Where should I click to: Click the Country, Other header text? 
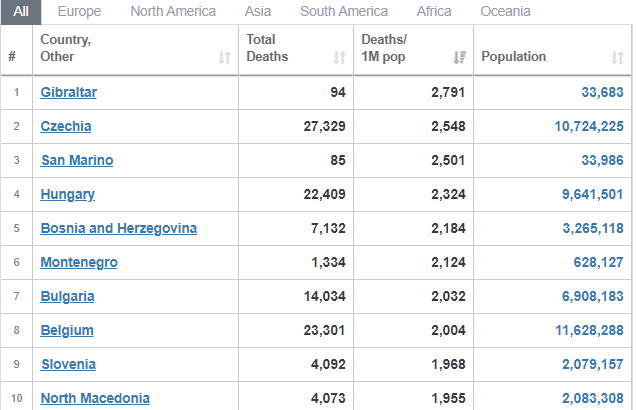click(x=65, y=48)
